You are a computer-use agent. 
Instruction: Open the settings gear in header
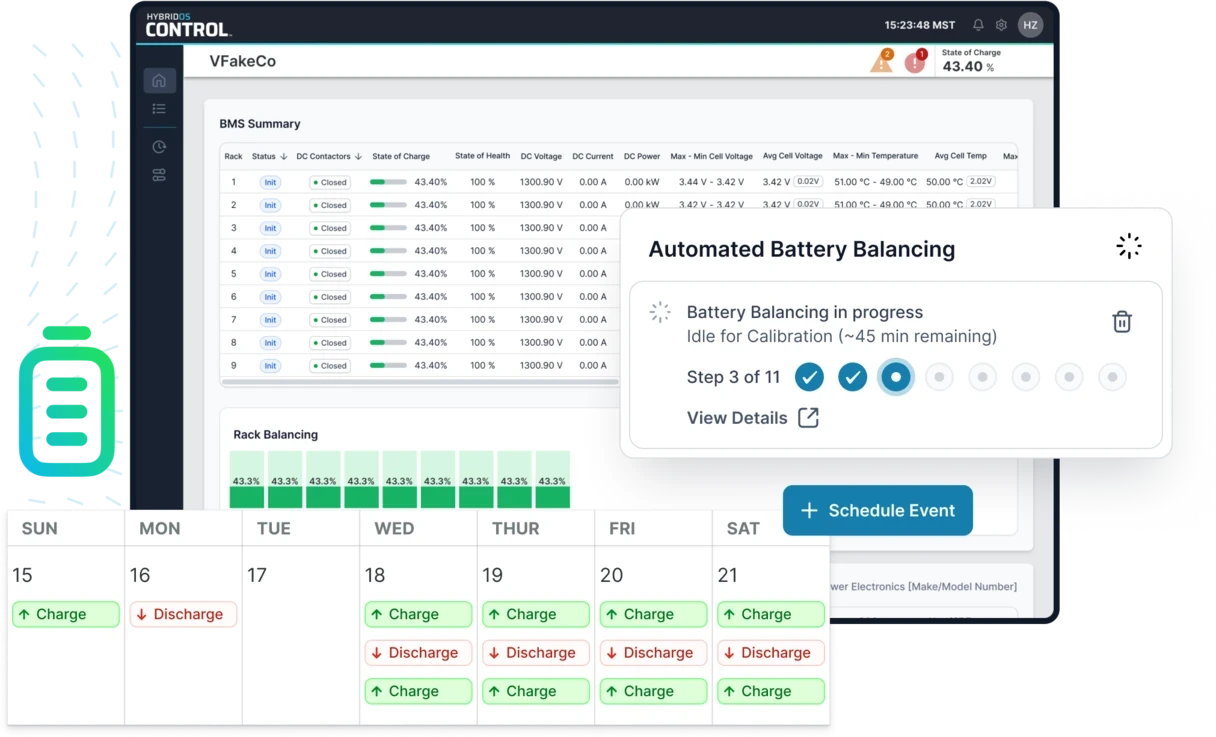click(1001, 25)
